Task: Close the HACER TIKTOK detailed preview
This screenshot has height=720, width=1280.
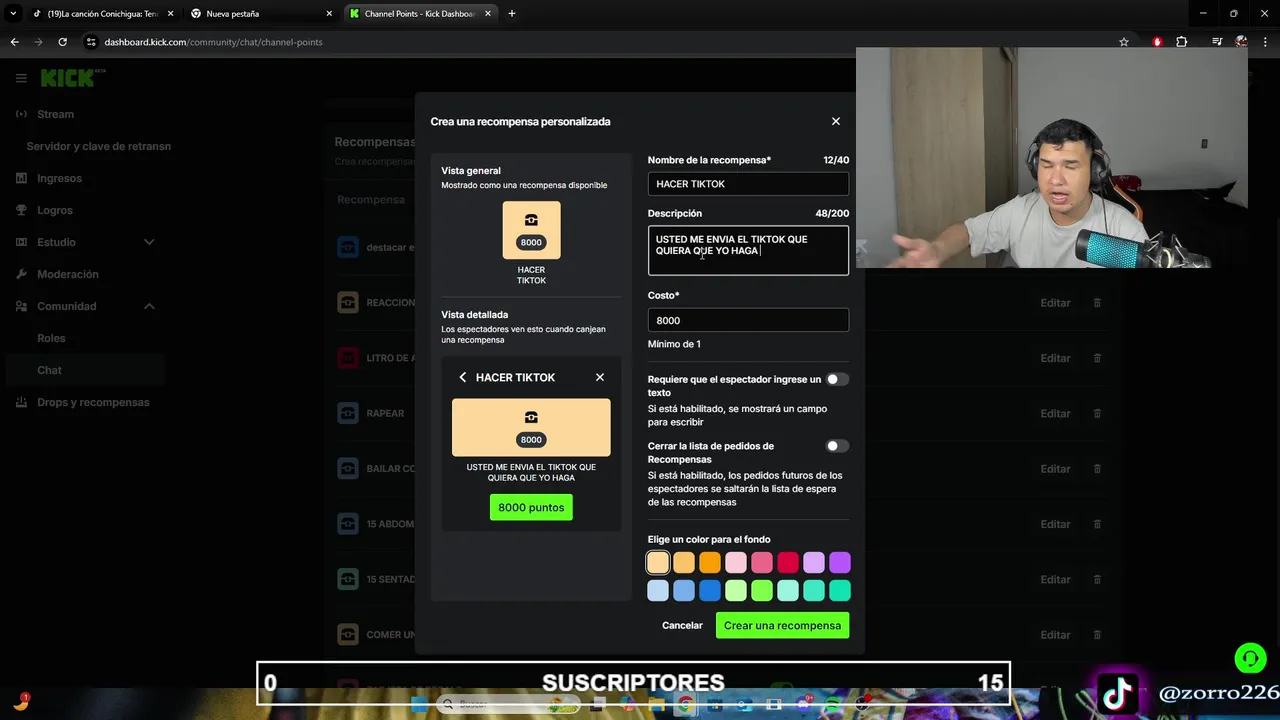Action: point(600,377)
